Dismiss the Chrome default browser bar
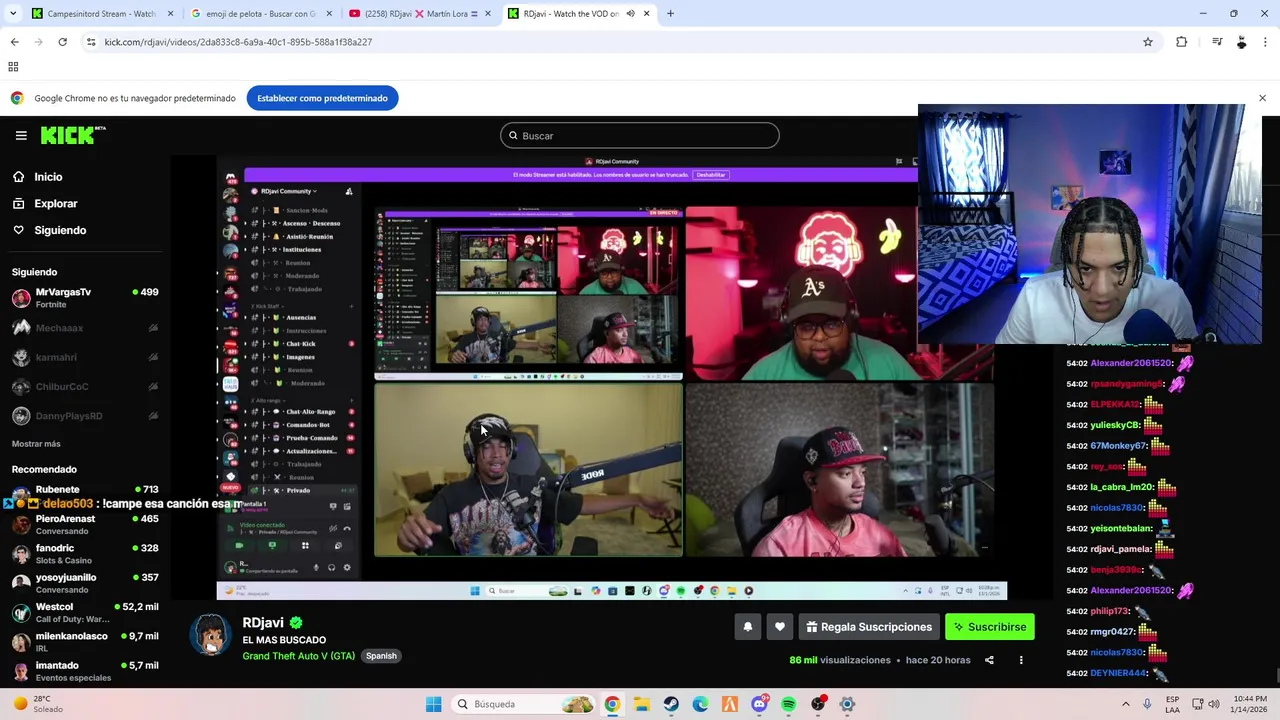 [1262, 98]
